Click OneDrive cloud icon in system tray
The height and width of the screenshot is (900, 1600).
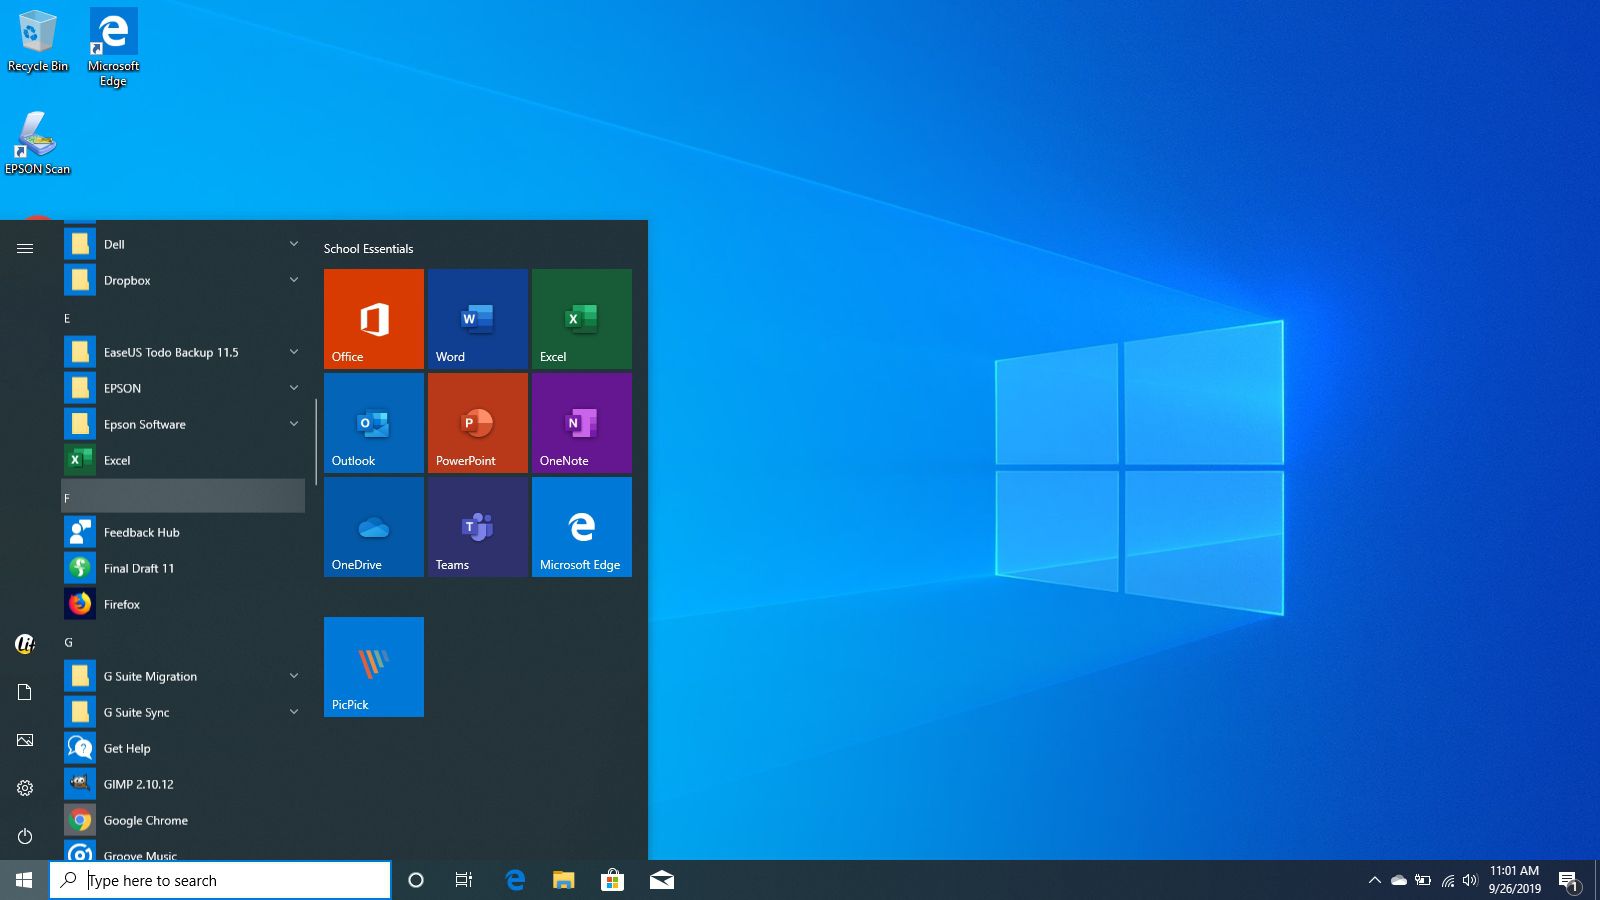pyautogui.click(x=1399, y=880)
